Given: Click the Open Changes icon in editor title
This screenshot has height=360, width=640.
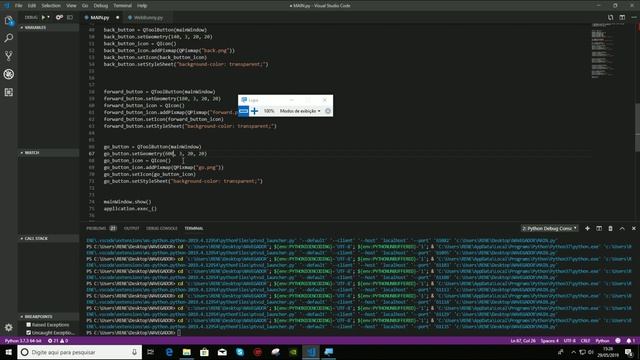Looking at the screenshot, I should [610, 17].
